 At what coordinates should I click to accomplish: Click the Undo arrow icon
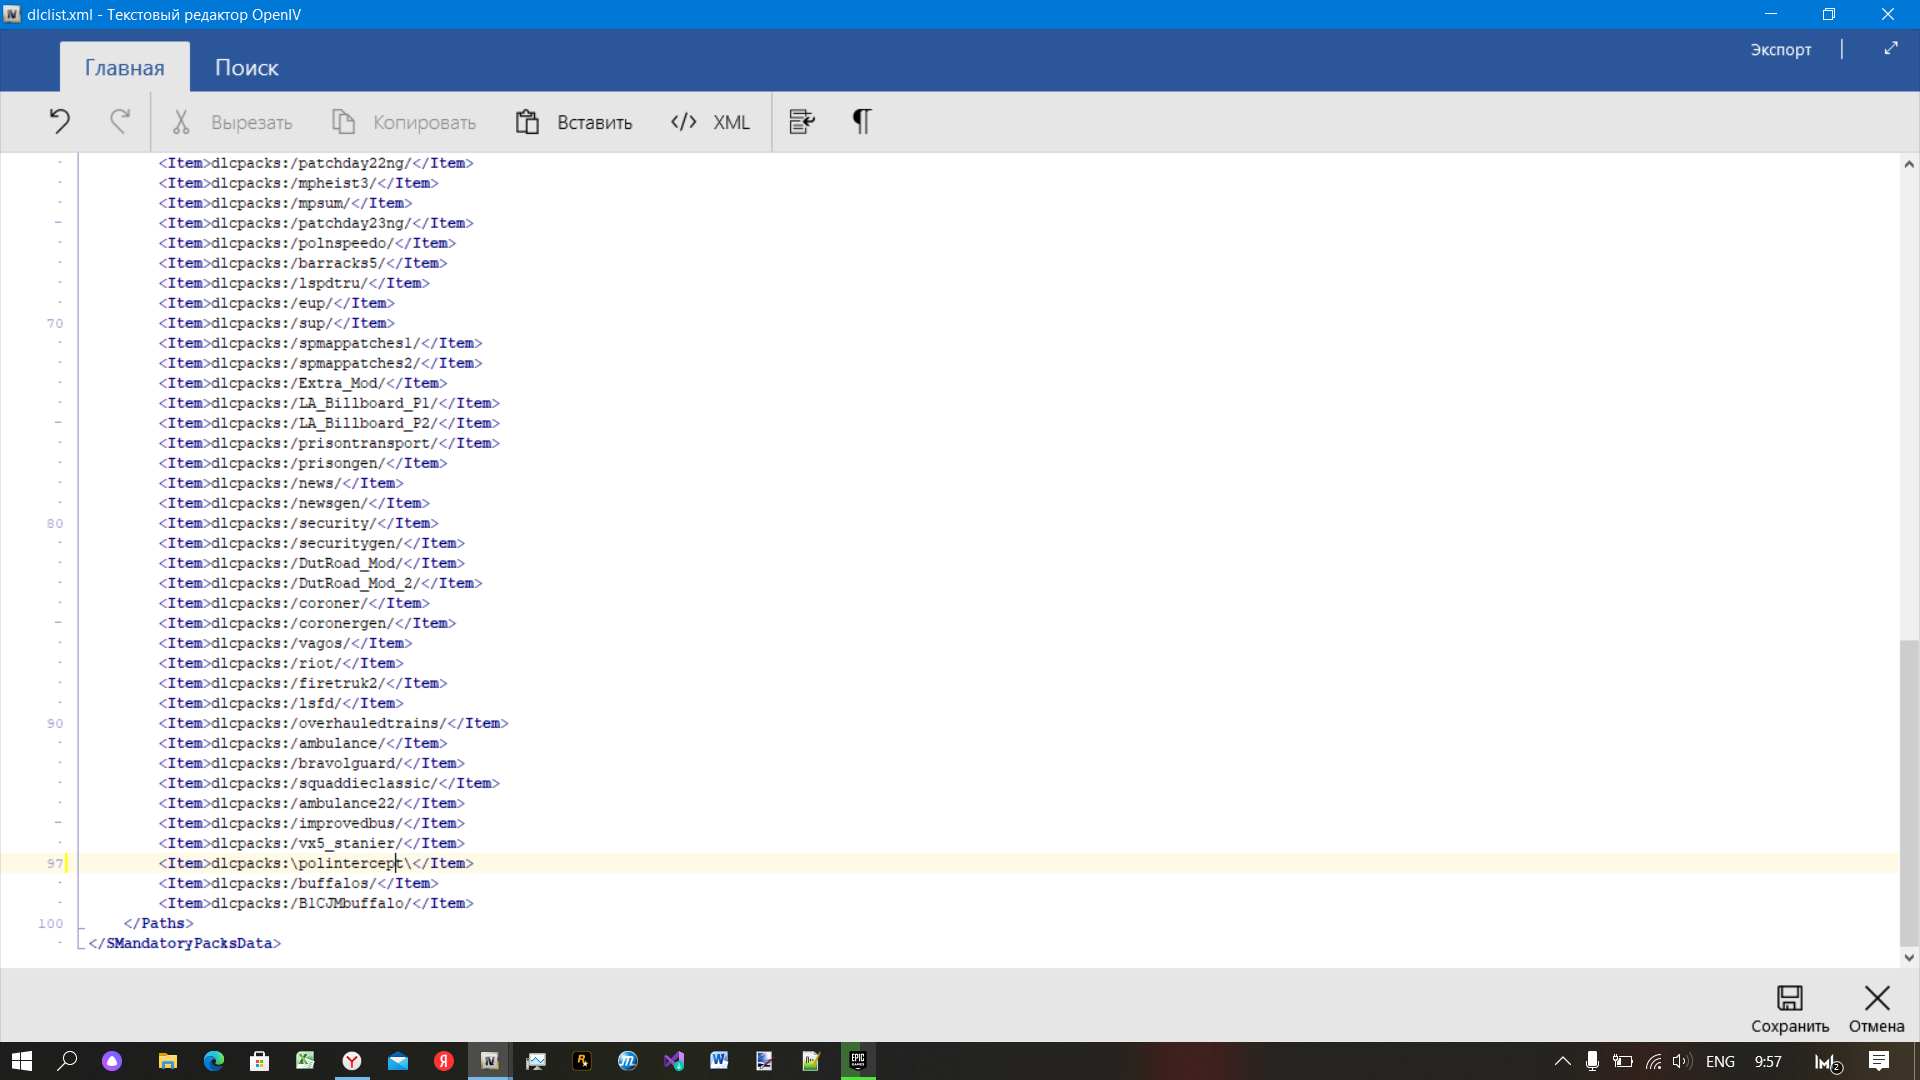tap(59, 122)
